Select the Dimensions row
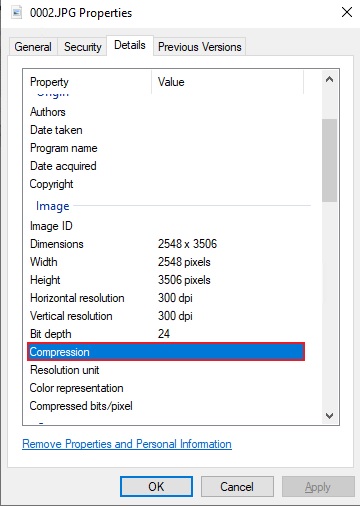 pyautogui.click(x=166, y=244)
